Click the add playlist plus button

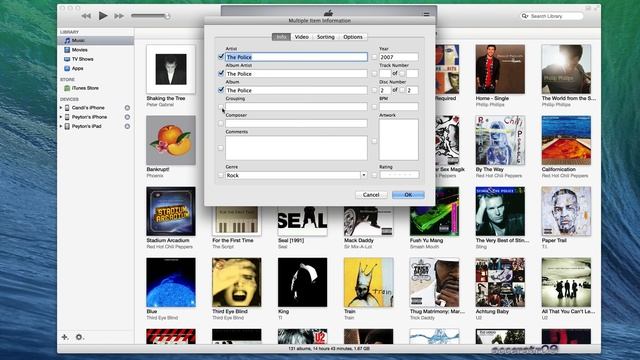click(65, 337)
